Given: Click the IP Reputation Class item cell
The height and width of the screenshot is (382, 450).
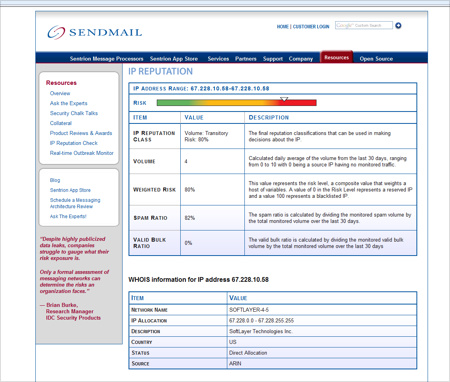Looking at the screenshot, I should point(154,136).
